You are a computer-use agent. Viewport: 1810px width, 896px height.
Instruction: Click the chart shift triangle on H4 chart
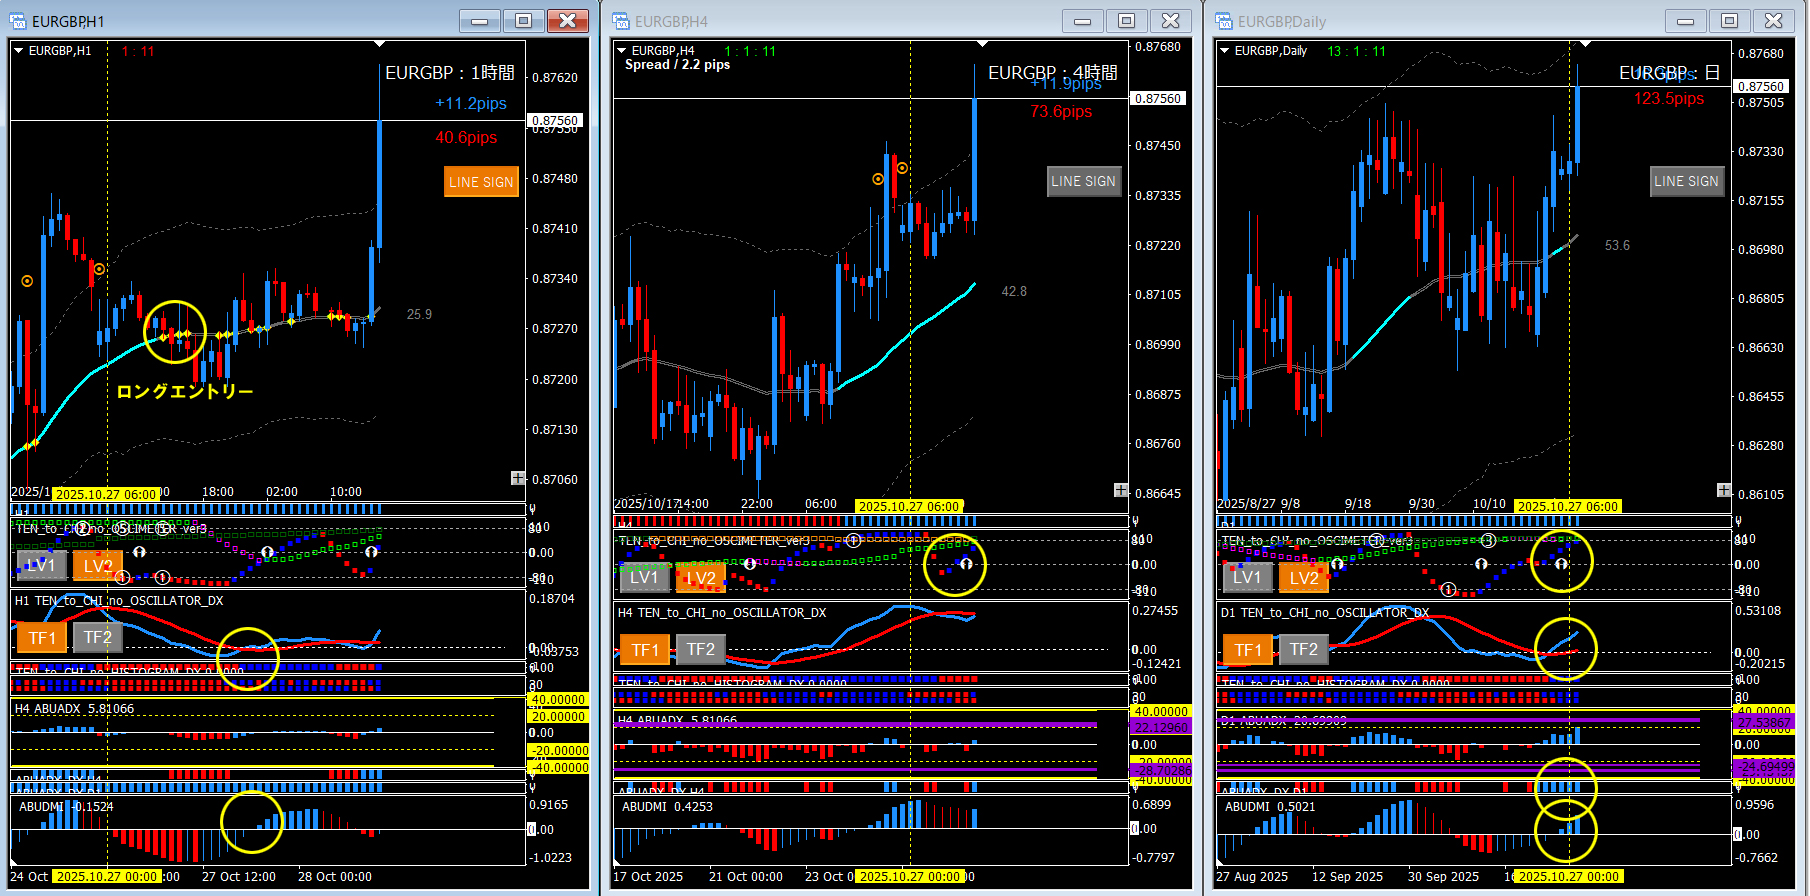[982, 44]
